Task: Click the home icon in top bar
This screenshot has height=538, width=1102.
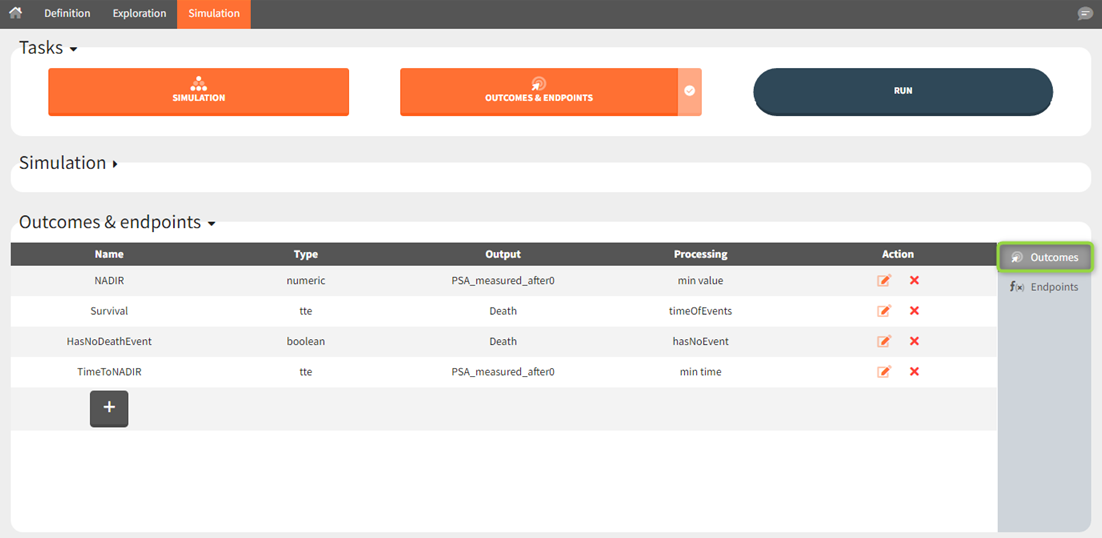Action: pos(15,13)
